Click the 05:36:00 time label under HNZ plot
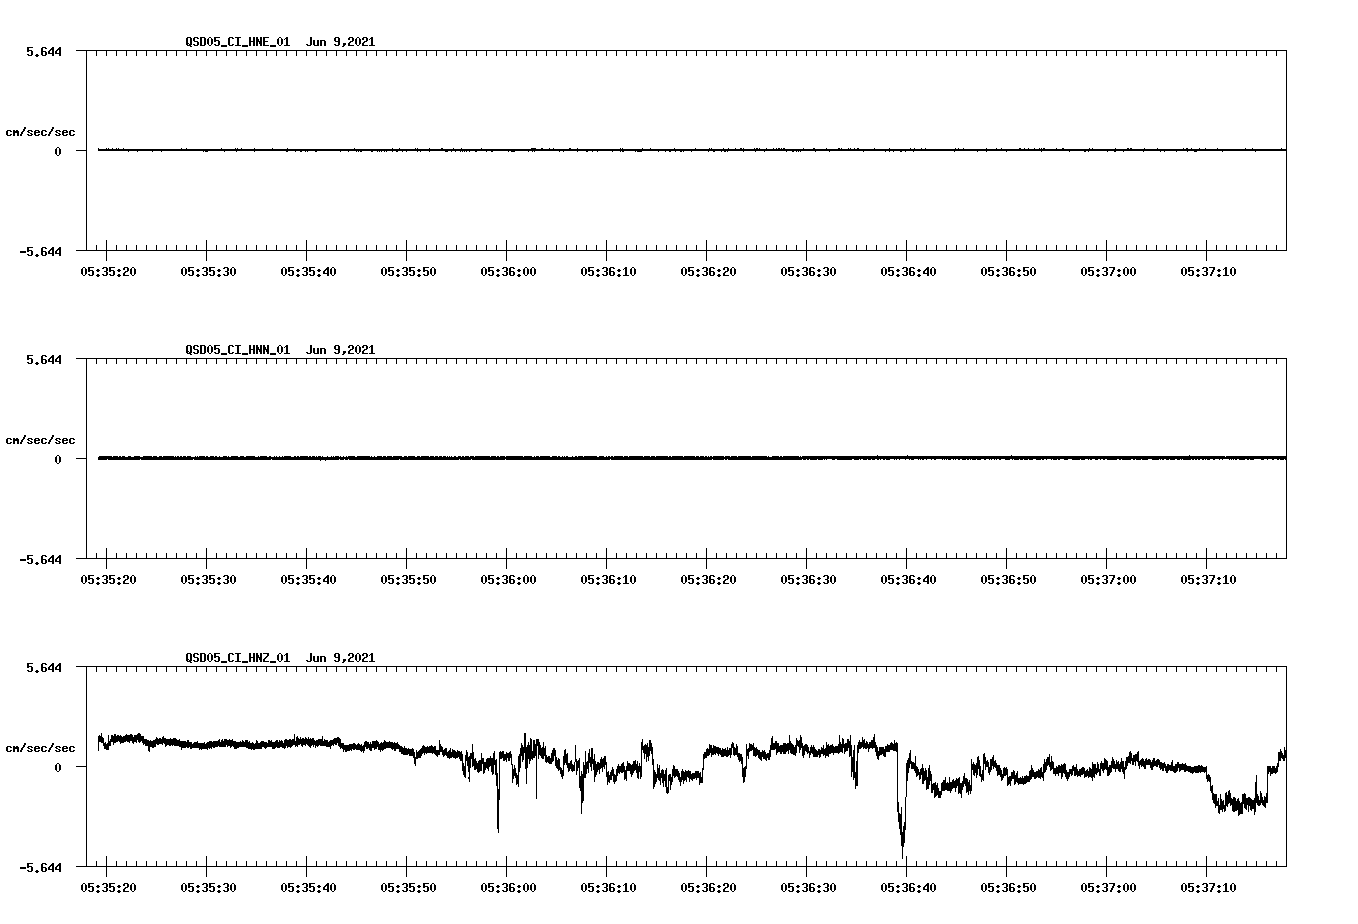Image resolution: width=1358 pixels, height=924 pixels. tap(508, 888)
